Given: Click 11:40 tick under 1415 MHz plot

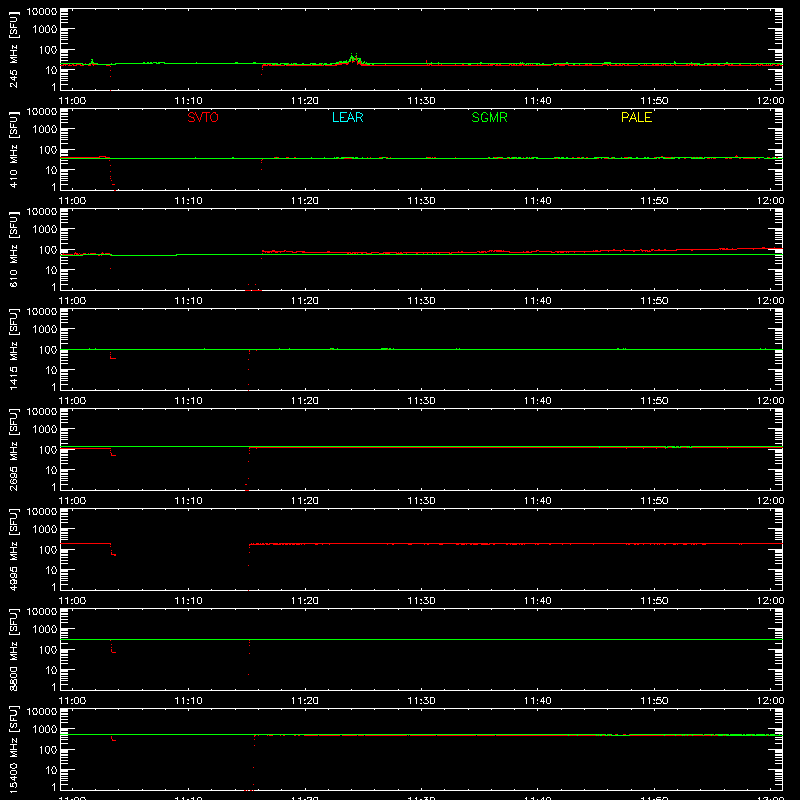Looking at the screenshot, I should click(x=538, y=401).
